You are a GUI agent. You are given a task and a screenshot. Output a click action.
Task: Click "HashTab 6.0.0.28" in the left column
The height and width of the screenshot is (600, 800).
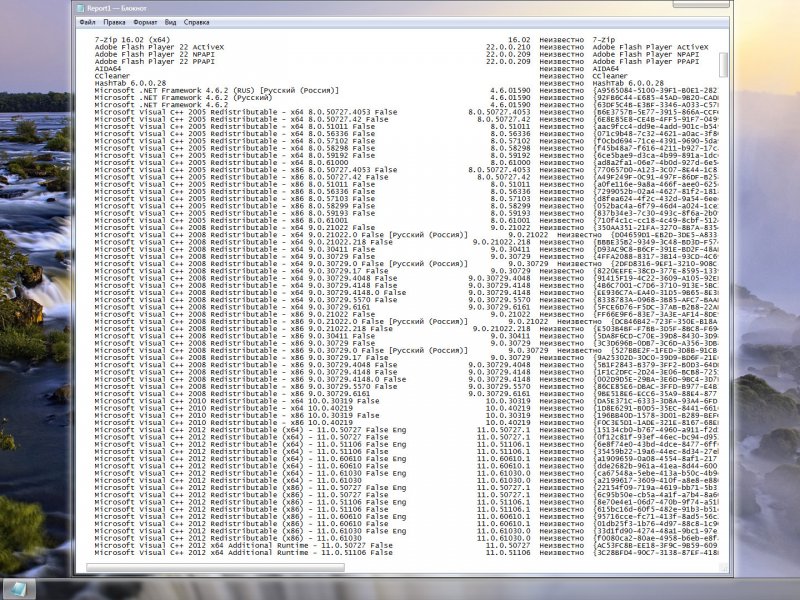coord(130,83)
